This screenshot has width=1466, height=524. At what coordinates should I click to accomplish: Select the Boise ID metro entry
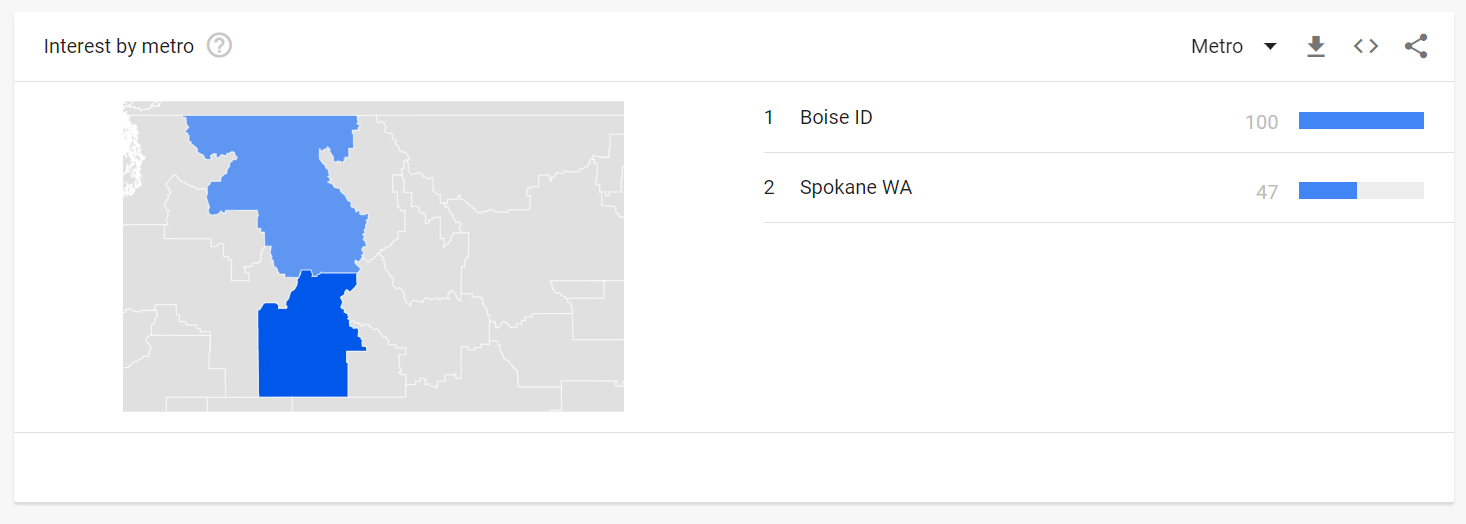click(836, 117)
